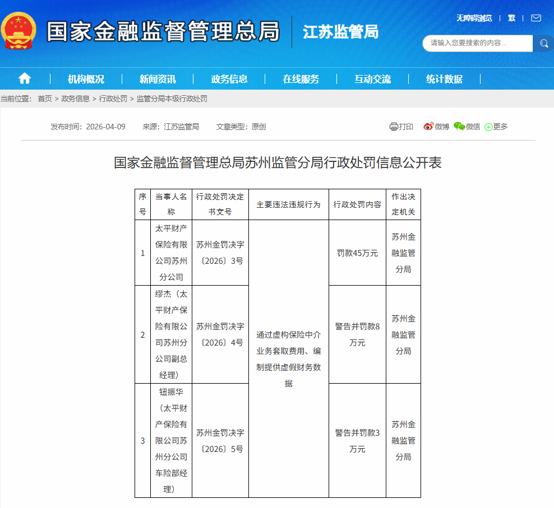Open the 统计数据 menu
This screenshot has width=554, height=508.
click(444, 79)
